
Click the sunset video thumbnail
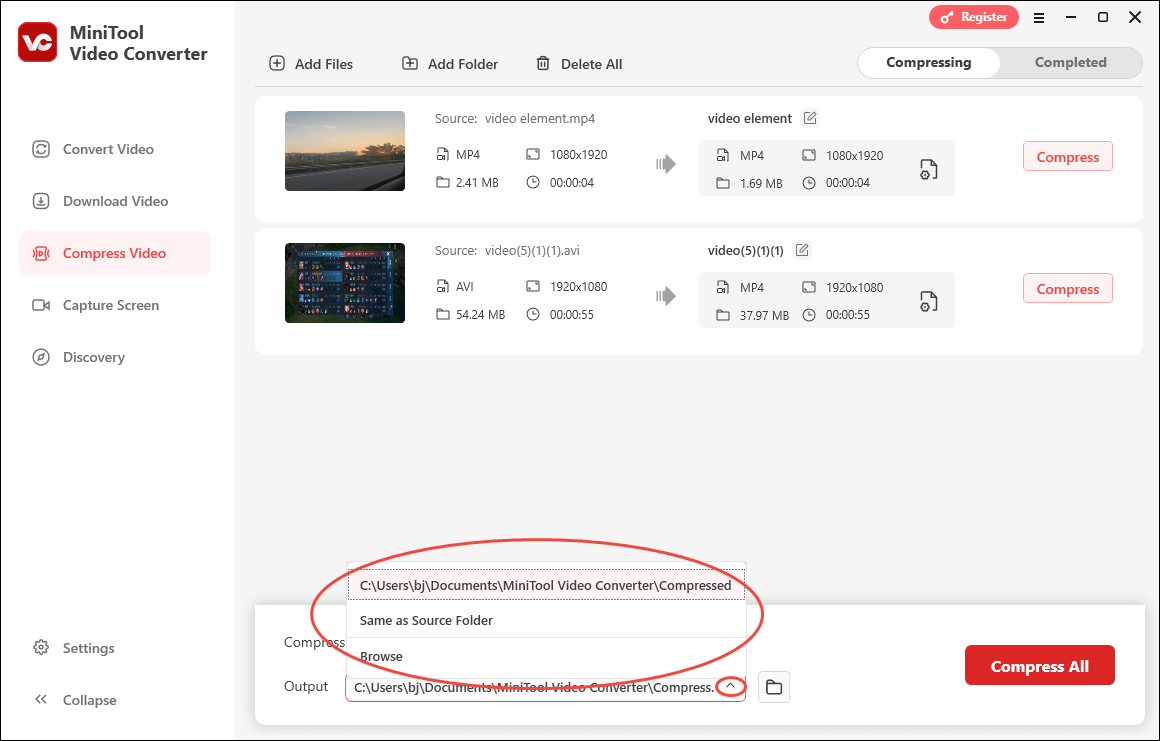click(345, 151)
